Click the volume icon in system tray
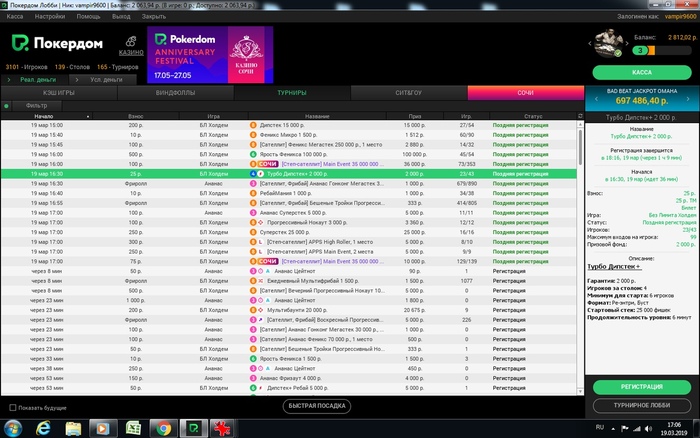Viewport: 700px width, 438px height. click(x=649, y=429)
